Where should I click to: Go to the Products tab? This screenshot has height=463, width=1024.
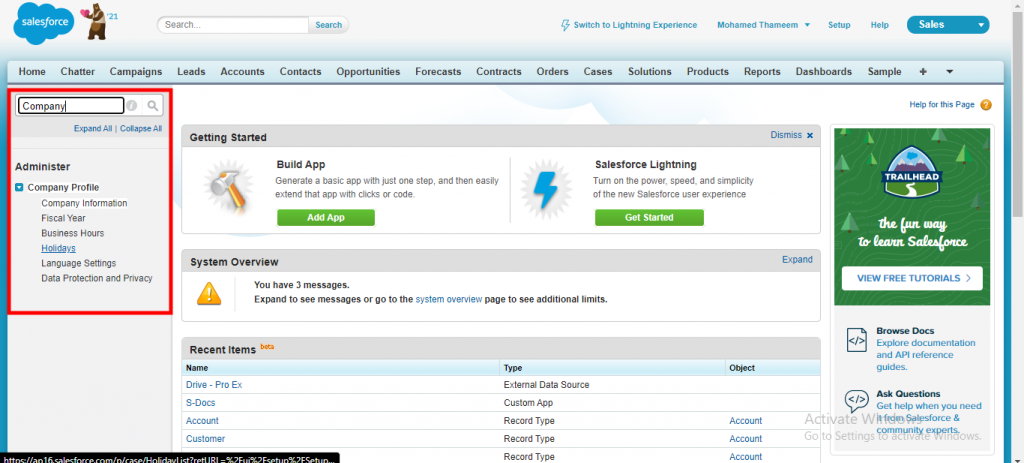(708, 72)
